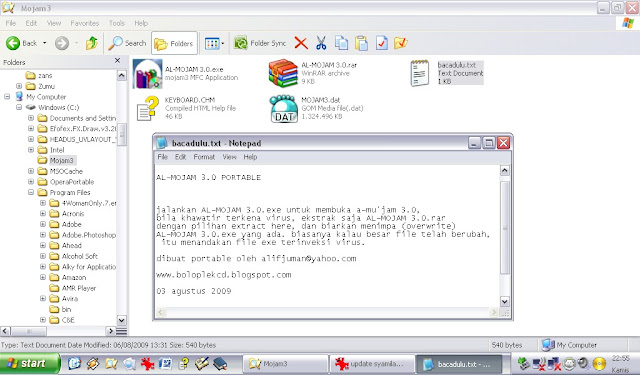Open the Explorer View menu
640x375 pixels.
[x=54, y=23]
